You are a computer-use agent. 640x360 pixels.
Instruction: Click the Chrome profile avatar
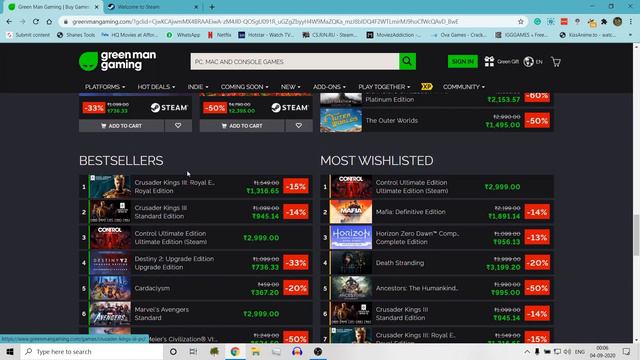[x=618, y=22]
